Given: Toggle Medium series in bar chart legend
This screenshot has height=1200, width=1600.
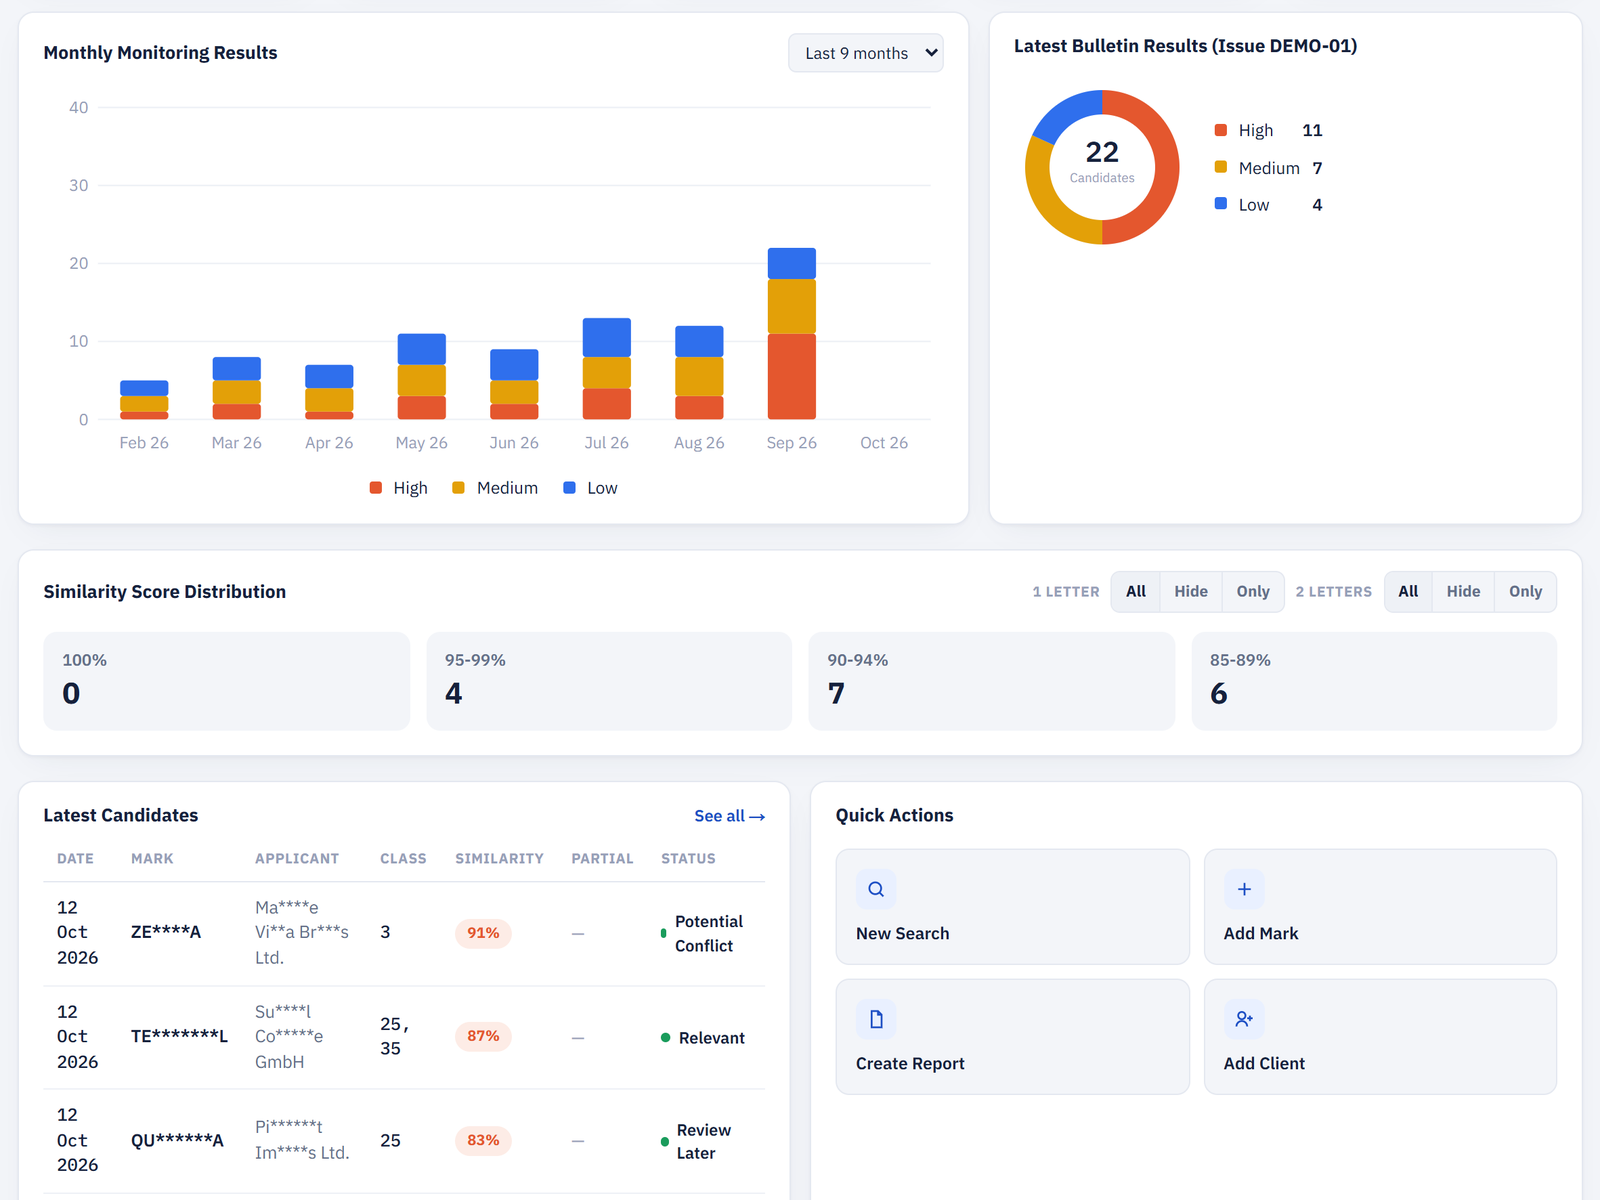Looking at the screenshot, I should (495, 488).
